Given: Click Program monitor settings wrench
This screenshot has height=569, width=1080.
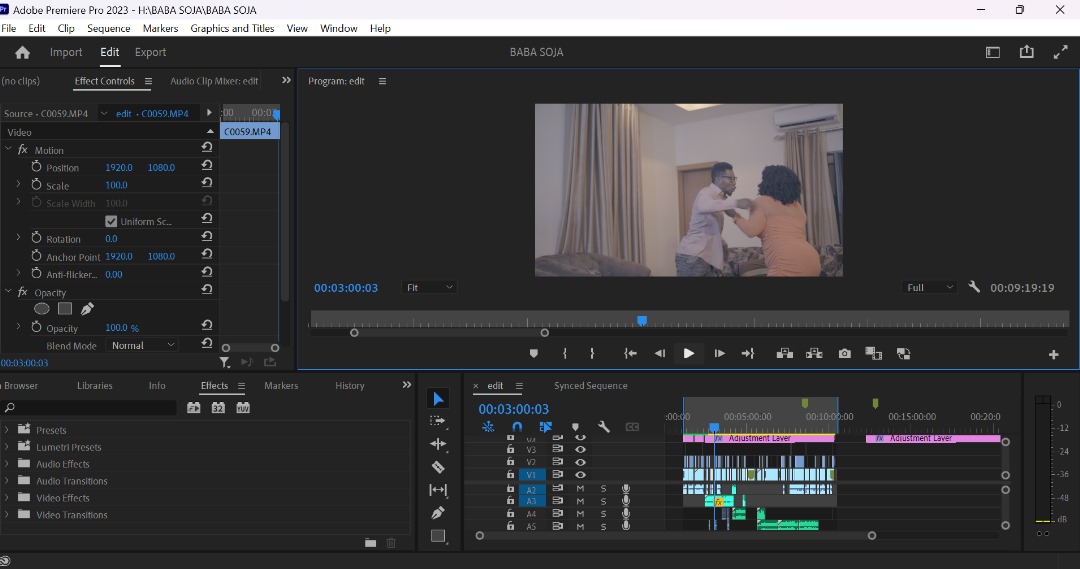Looking at the screenshot, I should coord(974,287).
